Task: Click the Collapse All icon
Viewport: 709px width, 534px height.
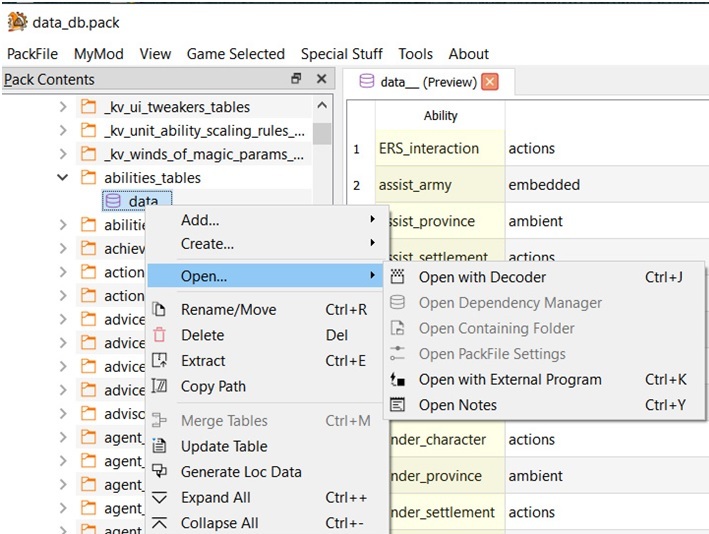Action: pyautogui.click(x=159, y=523)
